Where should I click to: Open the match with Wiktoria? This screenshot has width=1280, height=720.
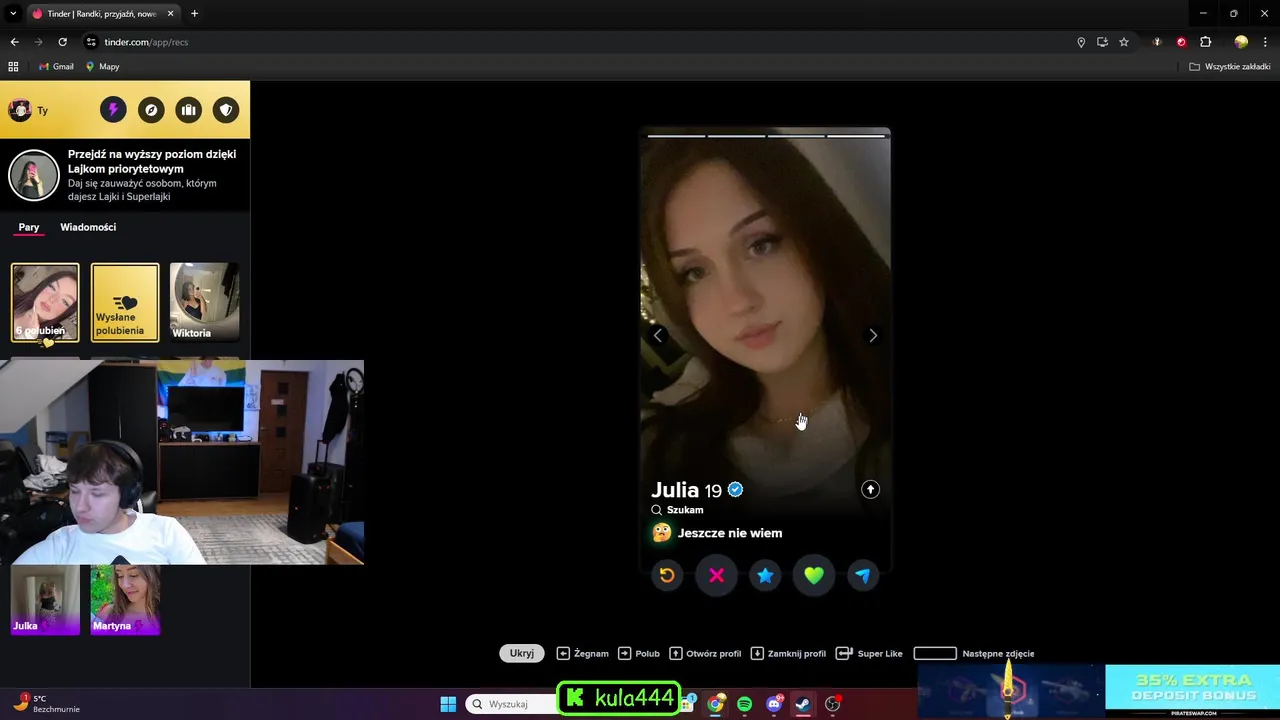[x=204, y=302]
